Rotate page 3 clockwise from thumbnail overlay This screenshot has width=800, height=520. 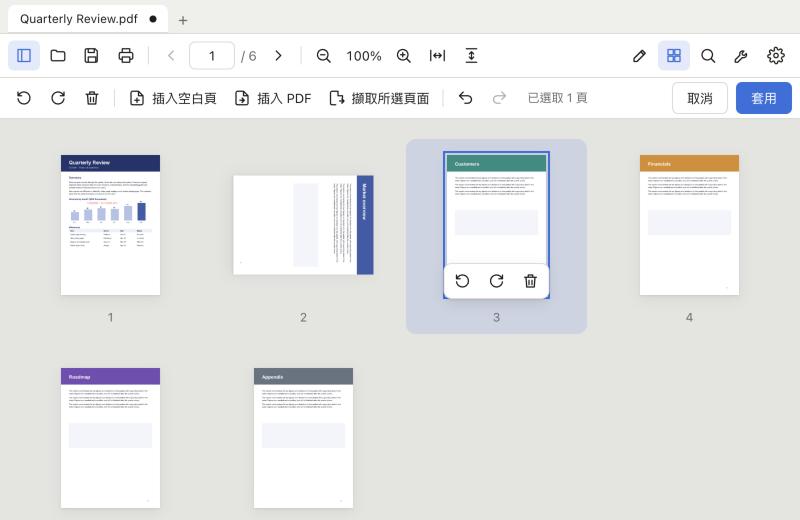tap(496, 281)
